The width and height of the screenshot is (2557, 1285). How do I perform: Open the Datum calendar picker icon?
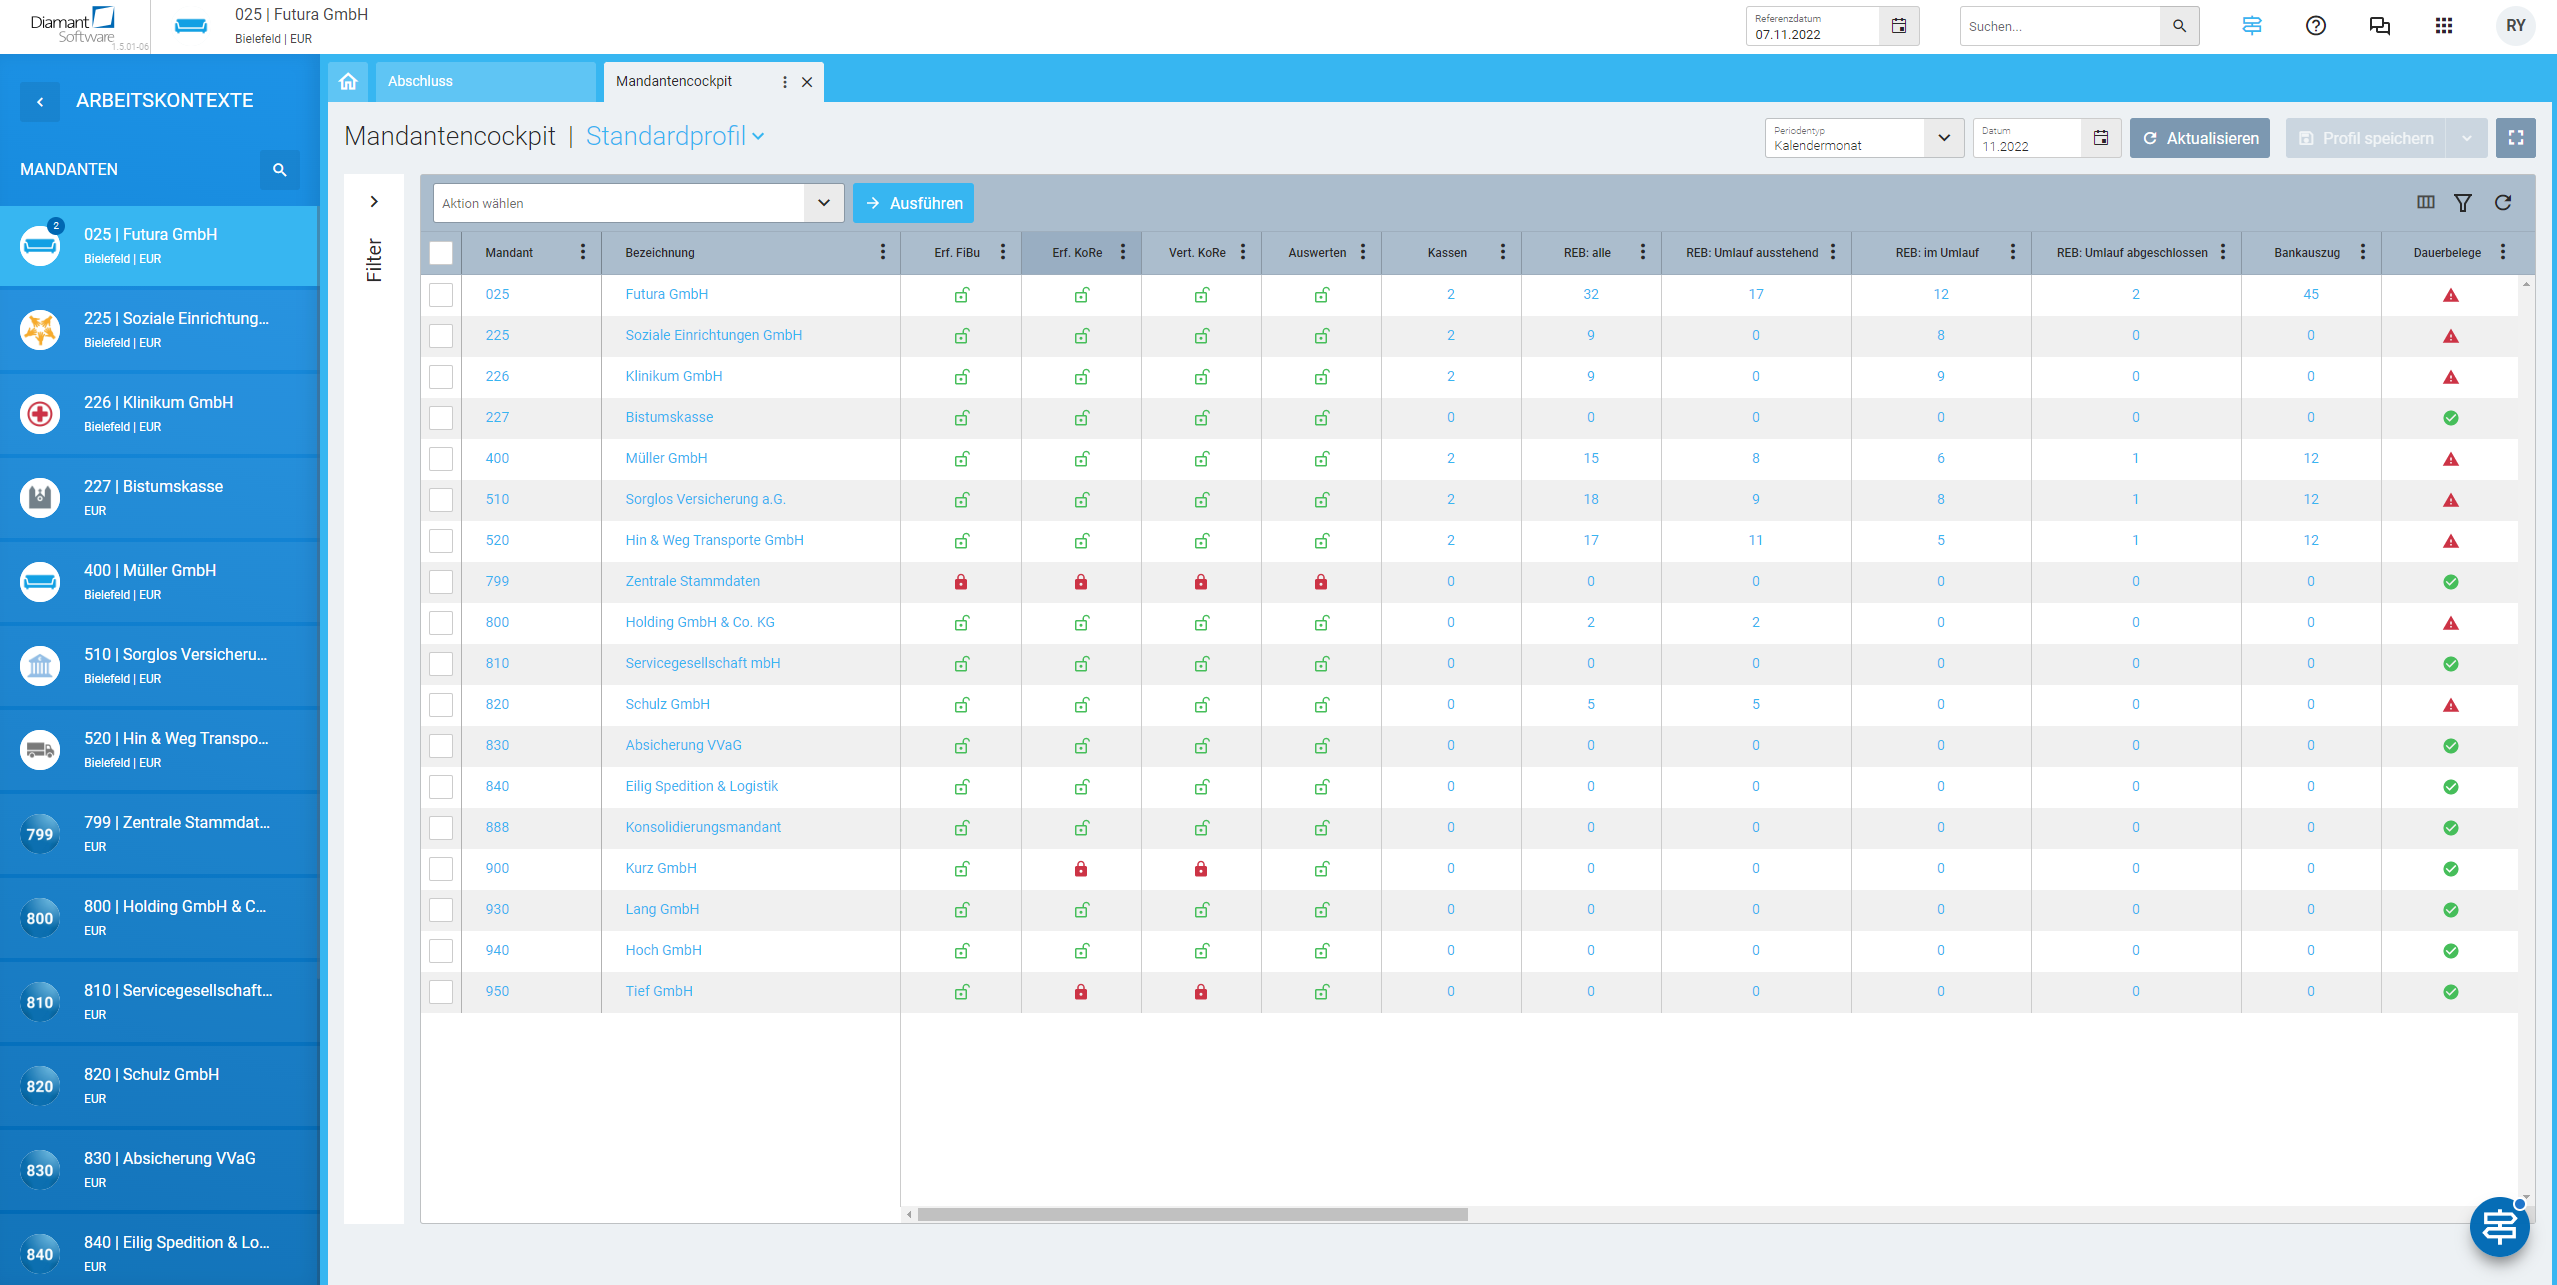coord(2101,138)
